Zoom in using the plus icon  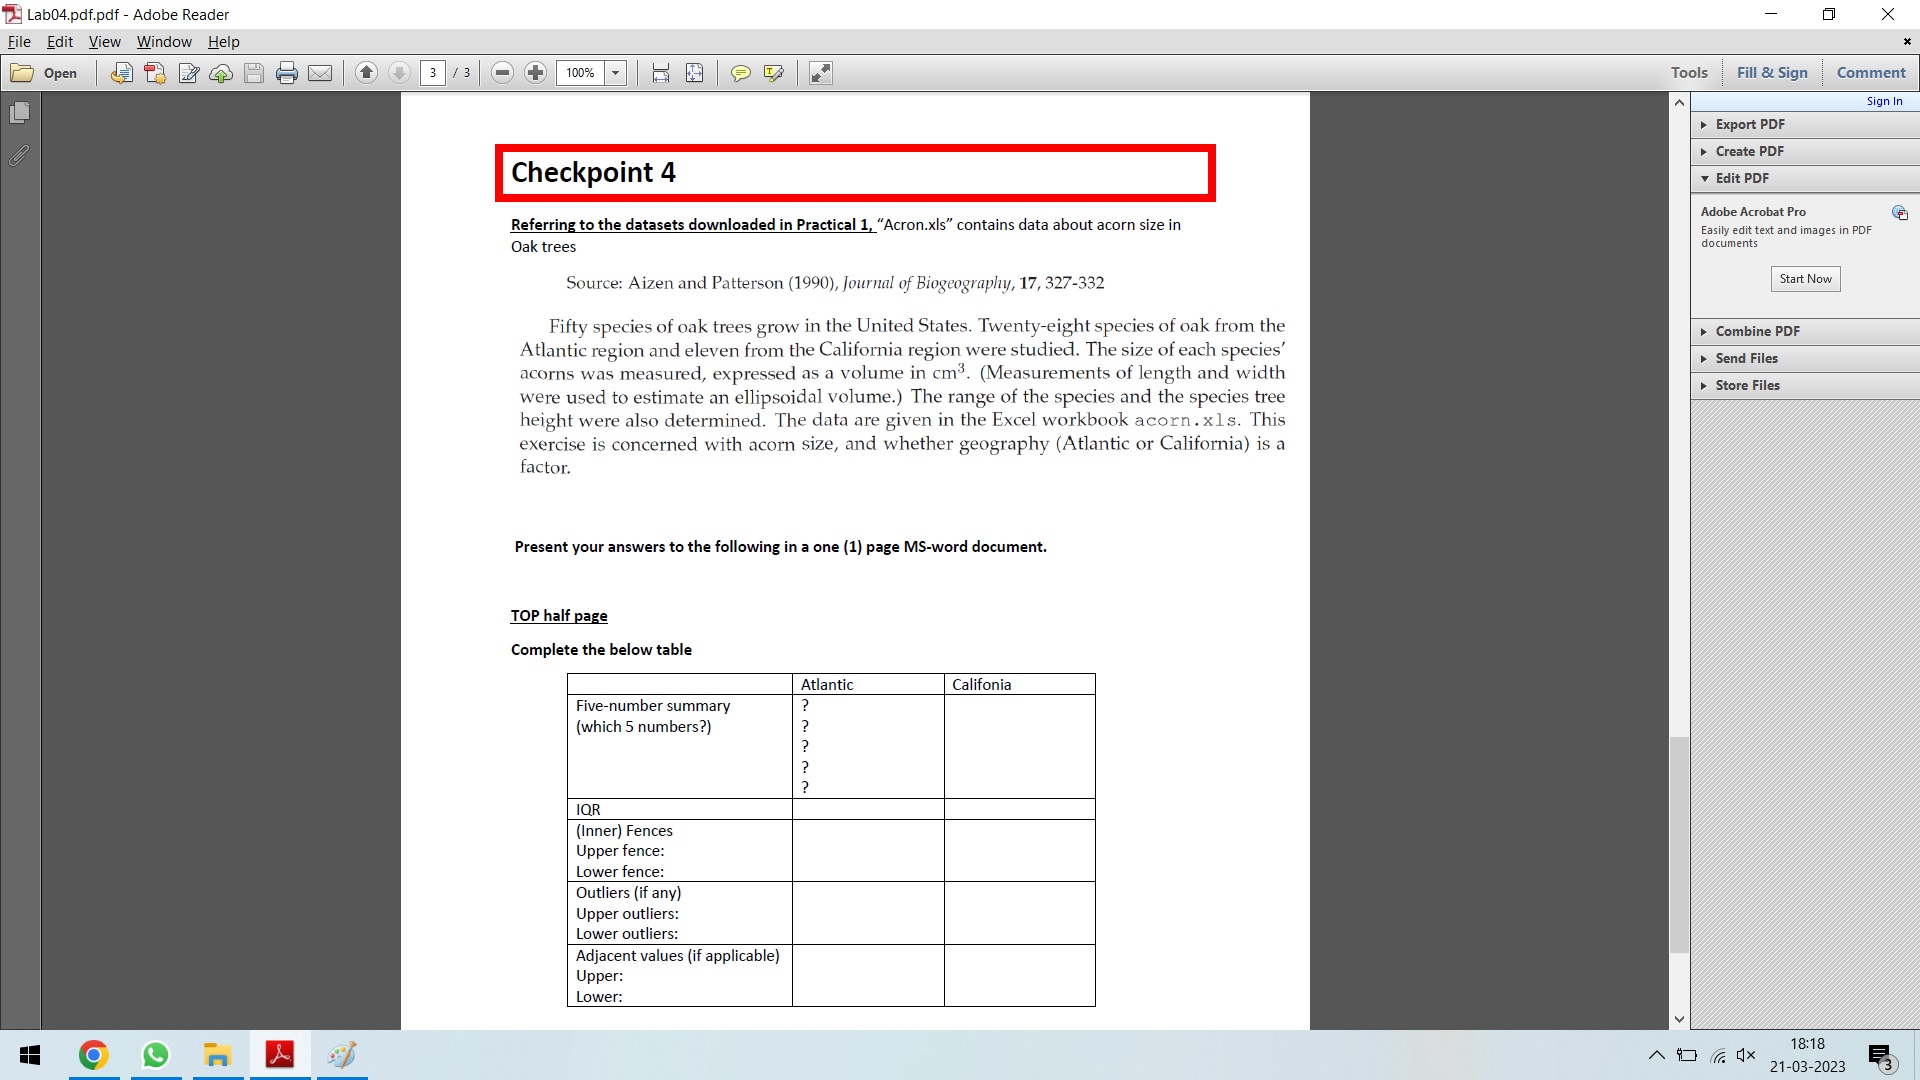(535, 72)
